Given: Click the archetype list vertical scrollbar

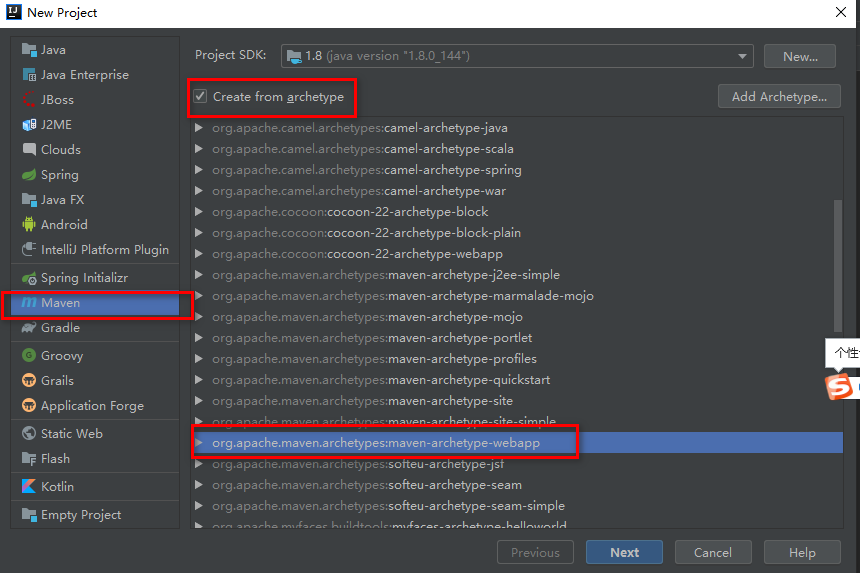Looking at the screenshot, I should (838, 266).
